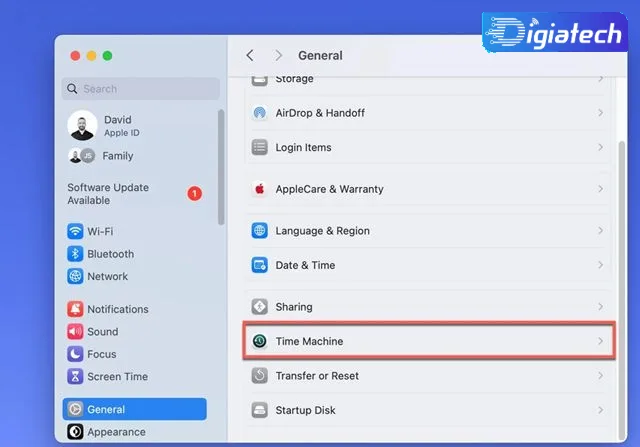Open Notifications settings label

click(x=118, y=309)
